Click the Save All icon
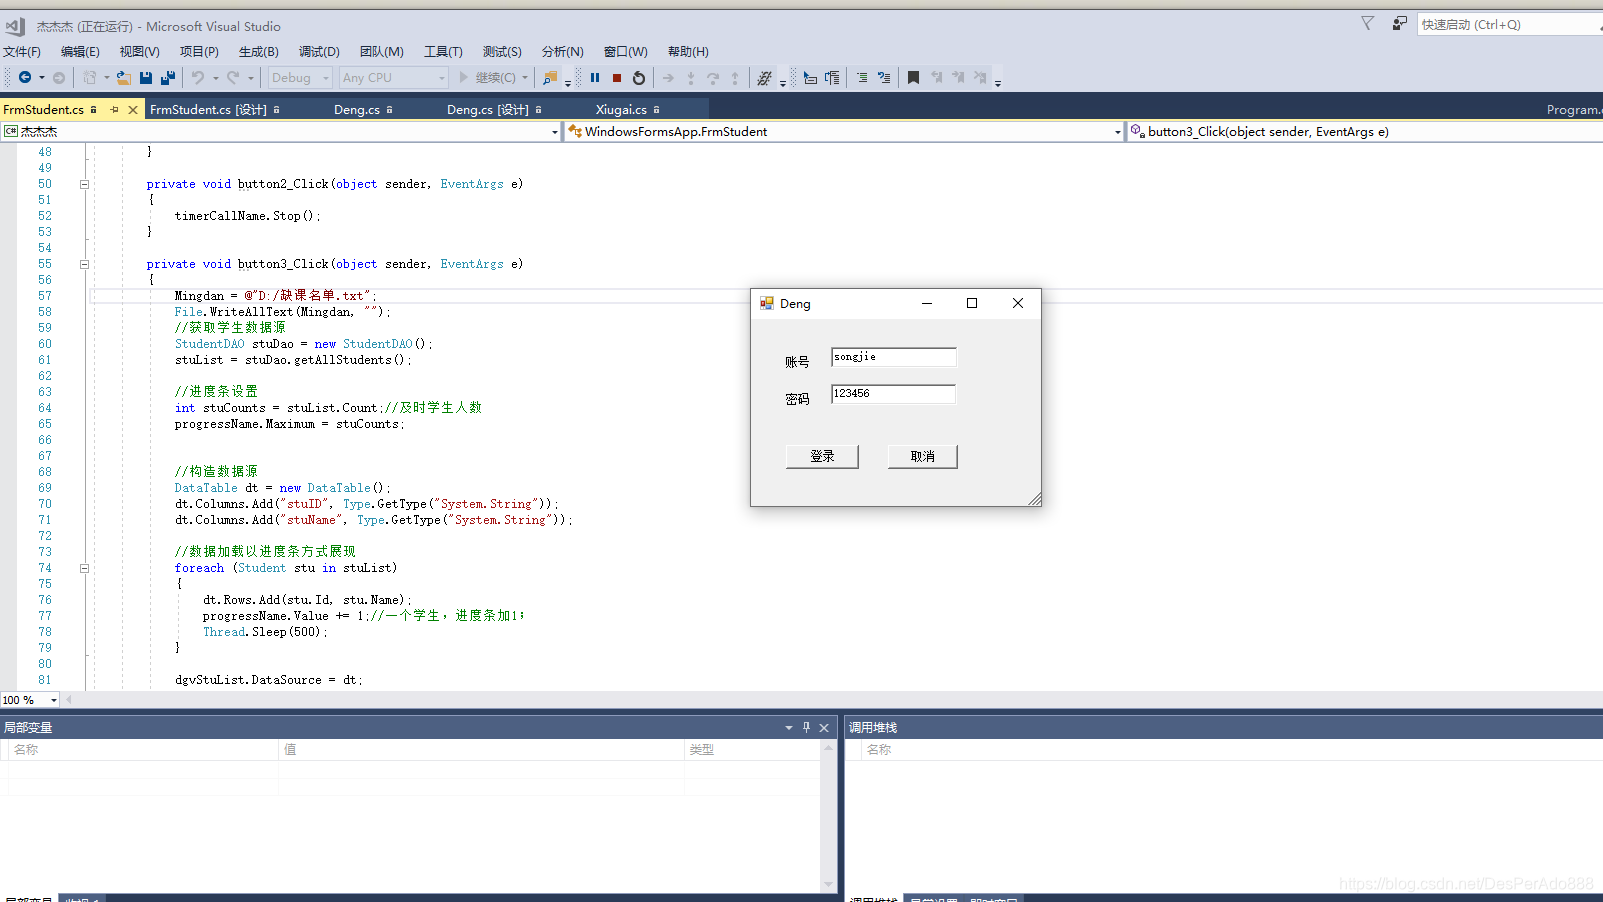The height and width of the screenshot is (902, 1603). (168, 78)
